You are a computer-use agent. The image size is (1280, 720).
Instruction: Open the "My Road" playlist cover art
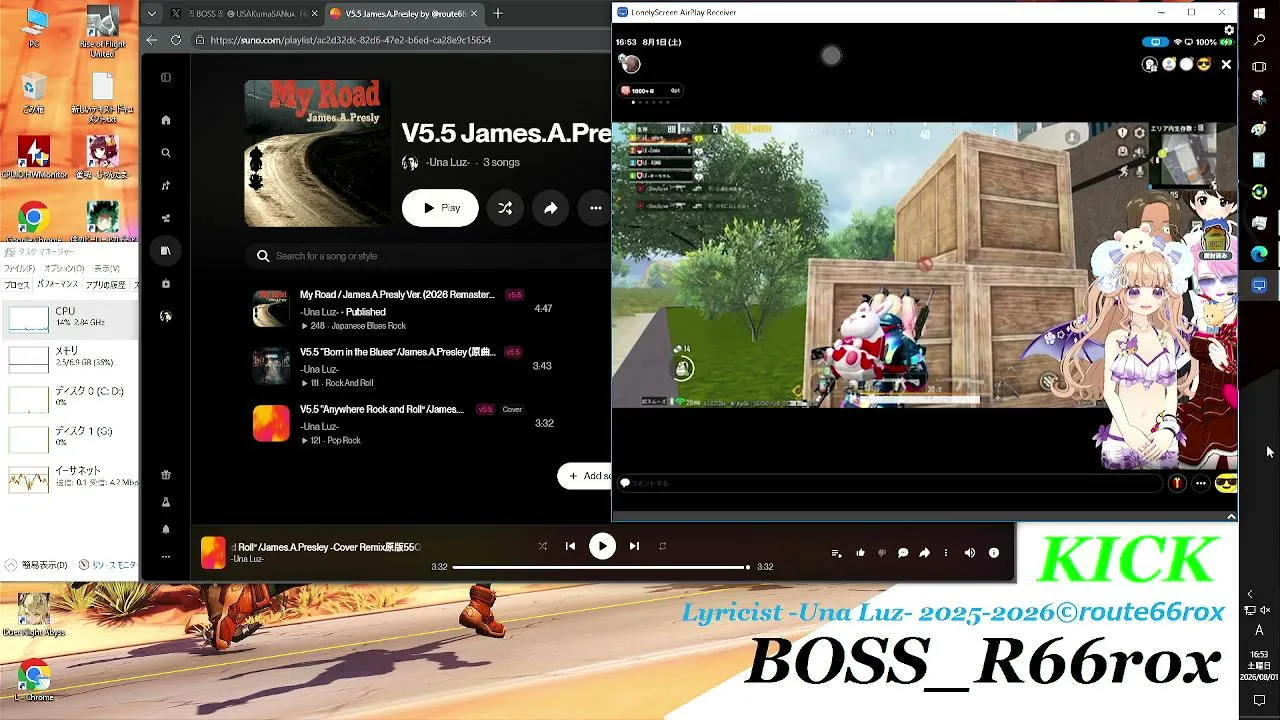[317, 153]
